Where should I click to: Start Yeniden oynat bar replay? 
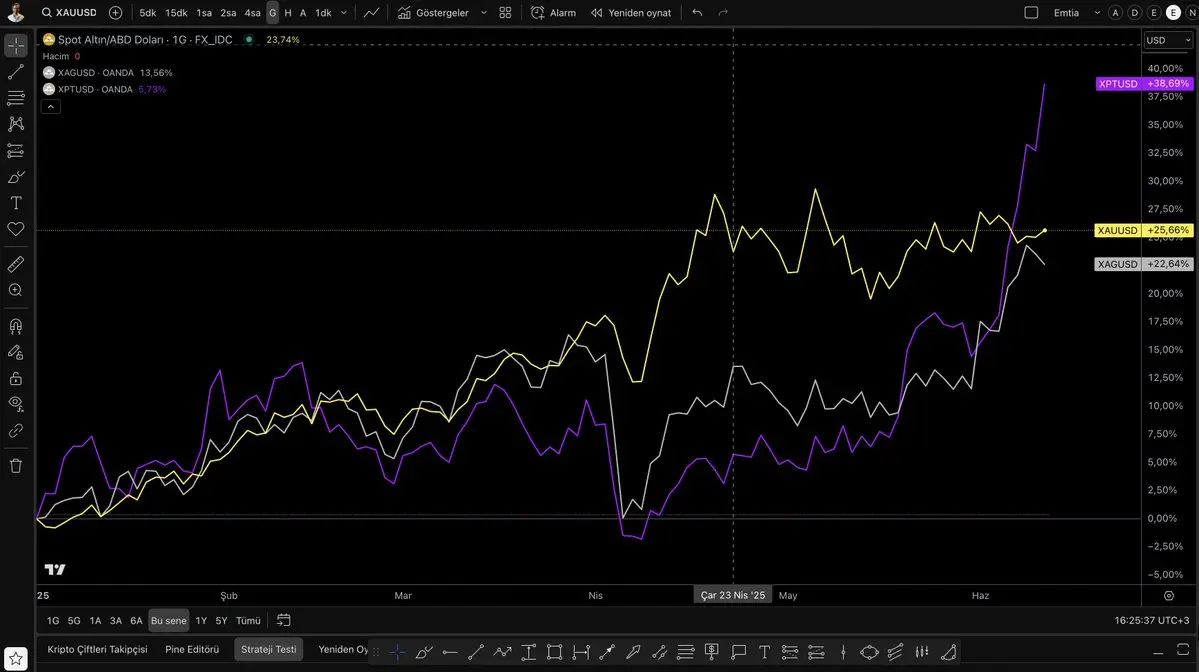(x=631, y=13)
